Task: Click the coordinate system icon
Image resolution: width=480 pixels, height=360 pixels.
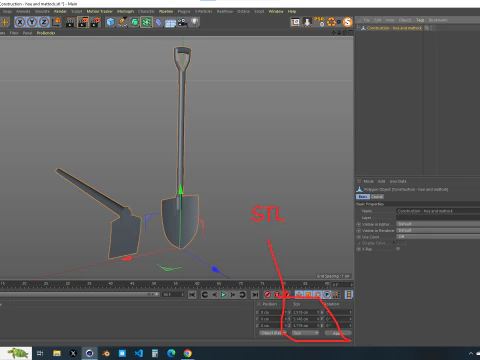Action: (56, 22)
